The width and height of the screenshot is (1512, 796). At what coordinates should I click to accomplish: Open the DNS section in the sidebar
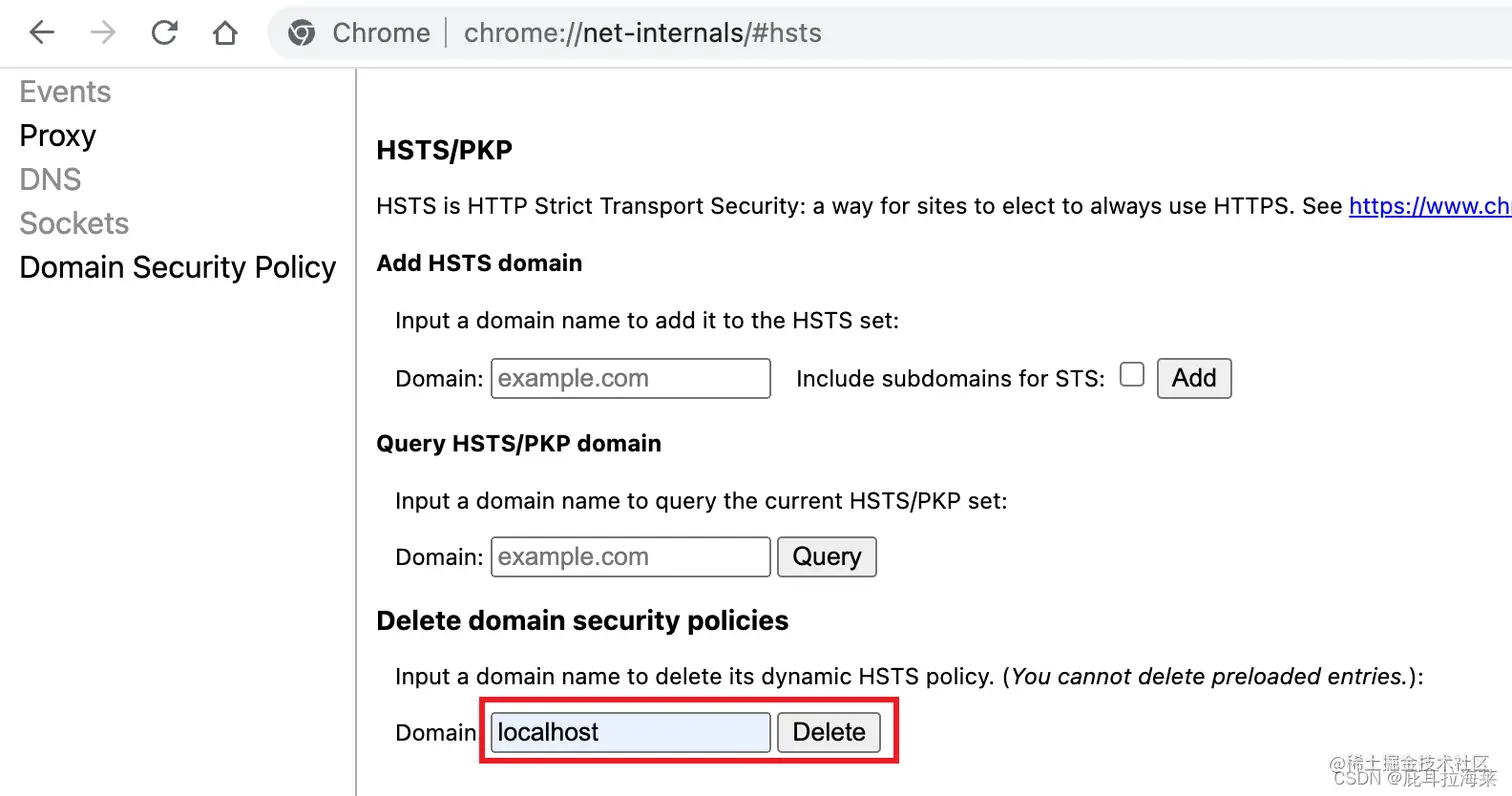pos(50,180)
